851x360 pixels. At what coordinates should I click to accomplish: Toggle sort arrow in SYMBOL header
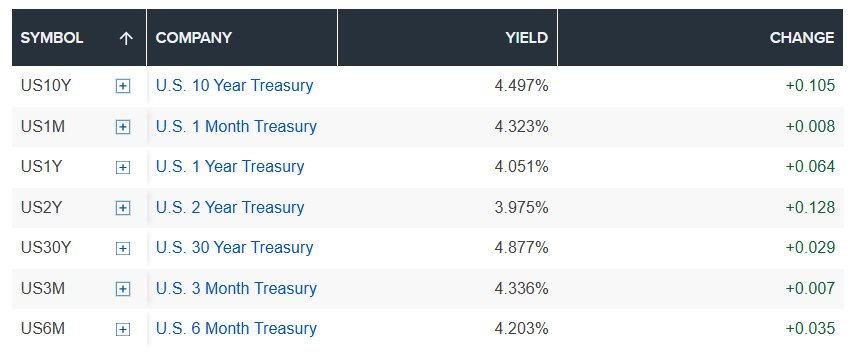pyautogui.click(x=126, y=38)
